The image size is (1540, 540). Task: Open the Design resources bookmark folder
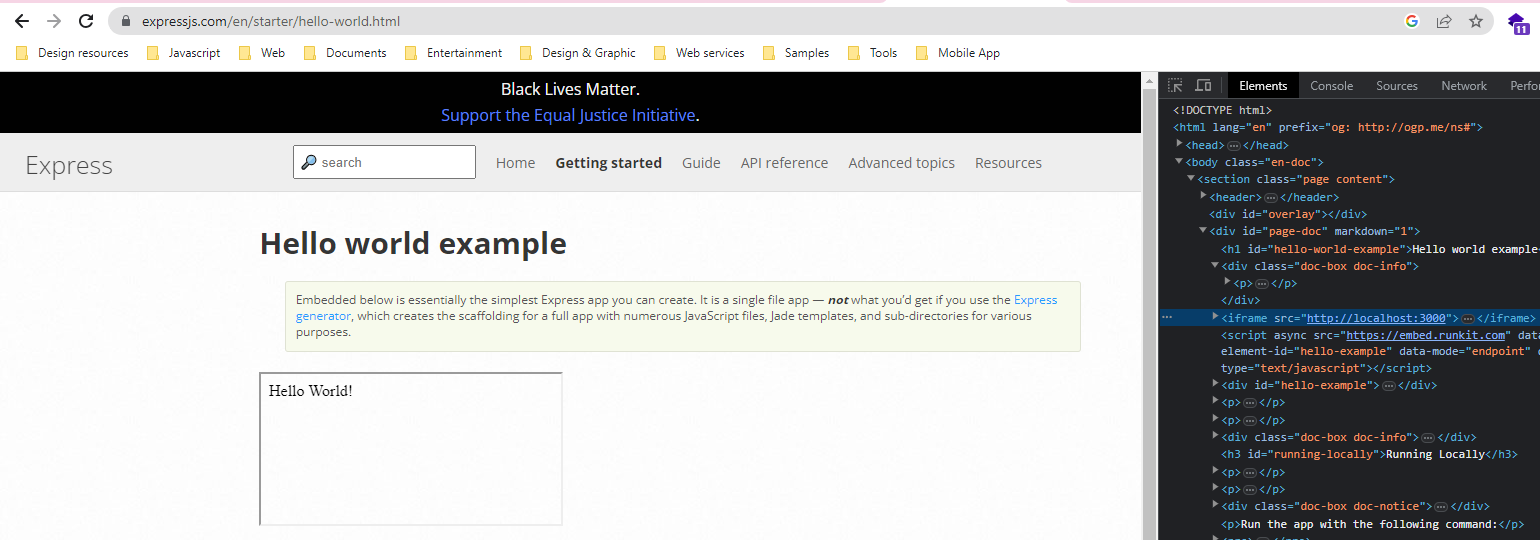[72, 53]
